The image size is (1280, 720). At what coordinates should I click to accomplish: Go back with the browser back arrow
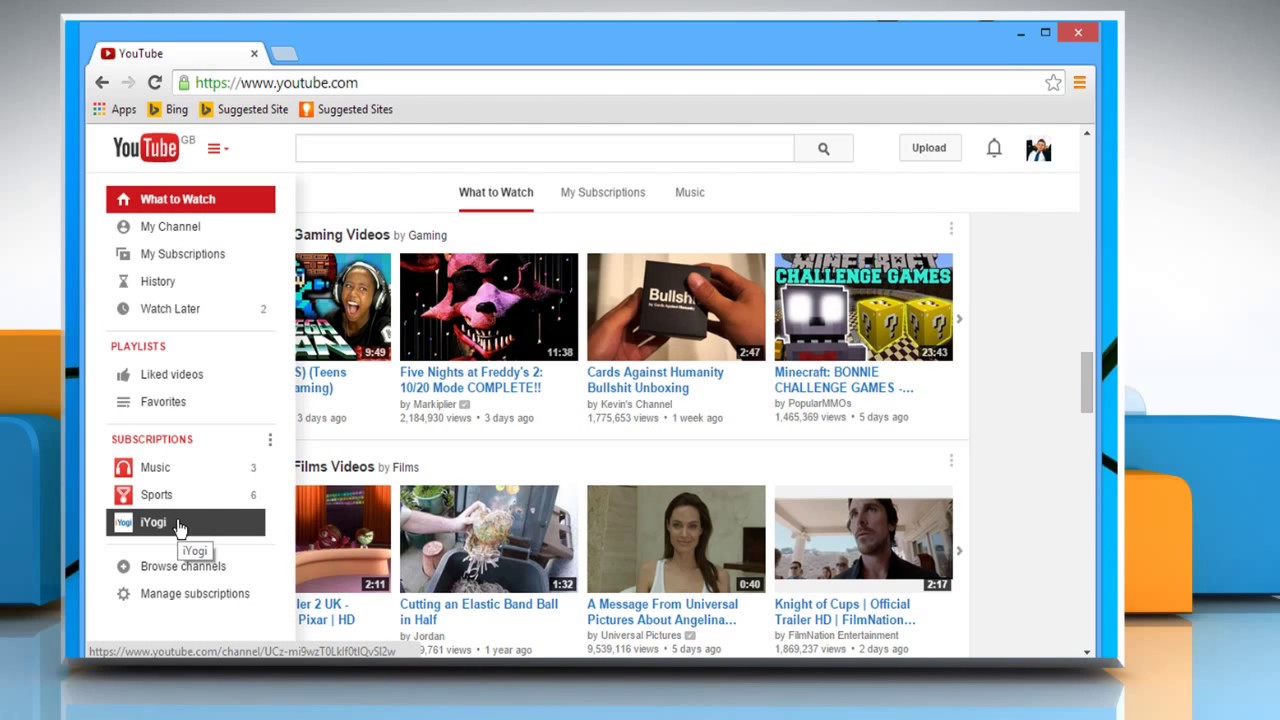pyautogui.click(x=102, y=83)
